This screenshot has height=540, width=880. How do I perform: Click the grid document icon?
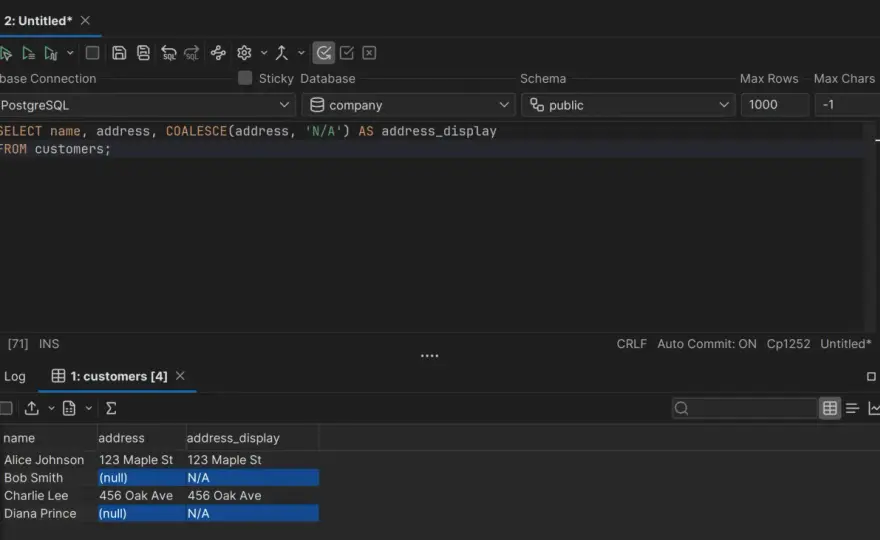click(x=69, y=408)
